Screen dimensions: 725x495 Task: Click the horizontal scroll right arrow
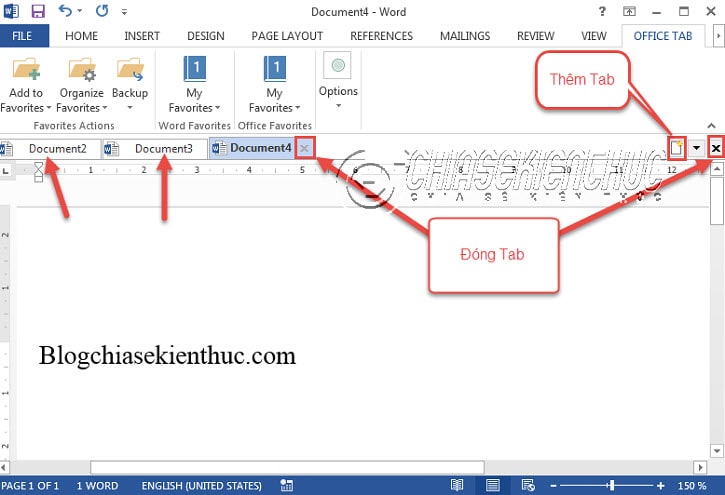[x=700, y=467]
